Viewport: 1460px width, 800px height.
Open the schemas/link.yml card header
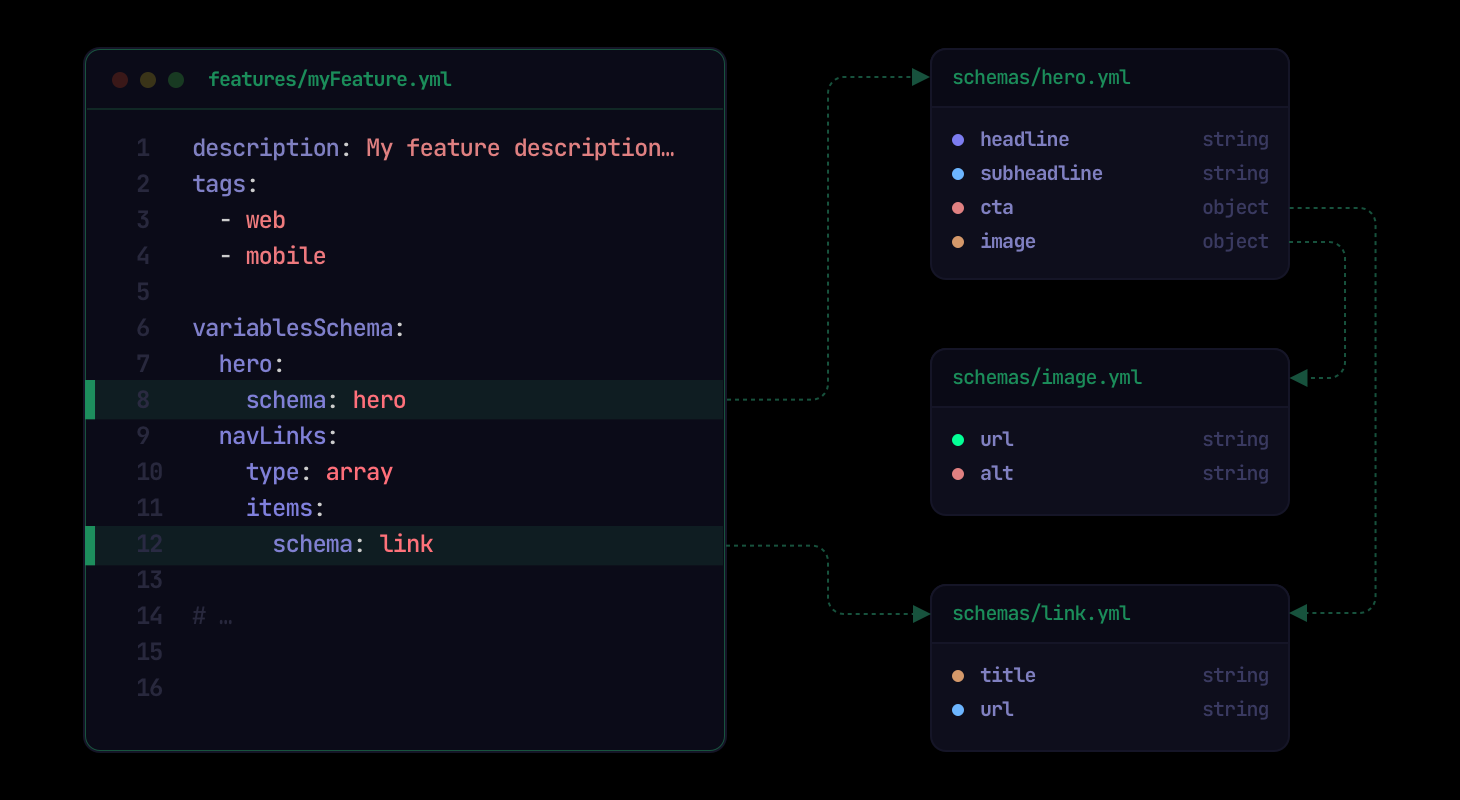click(1041, 614)
